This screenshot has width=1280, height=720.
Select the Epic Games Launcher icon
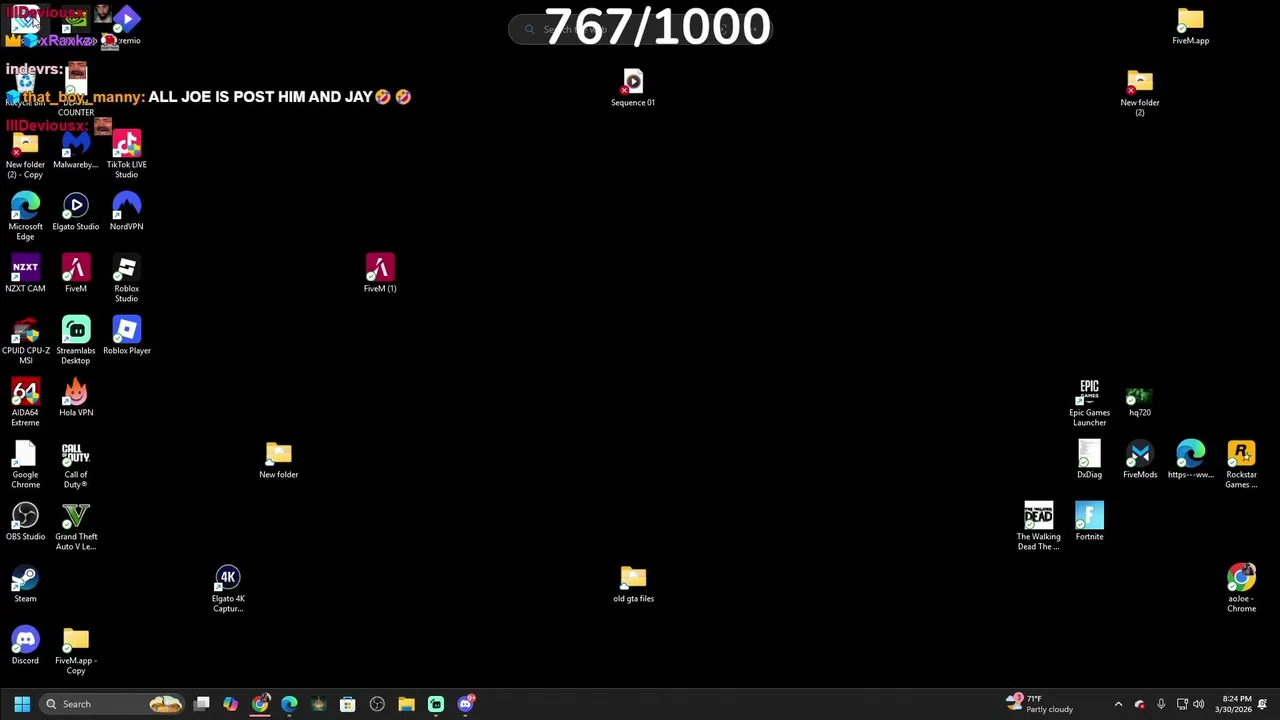pos(1089,402)
